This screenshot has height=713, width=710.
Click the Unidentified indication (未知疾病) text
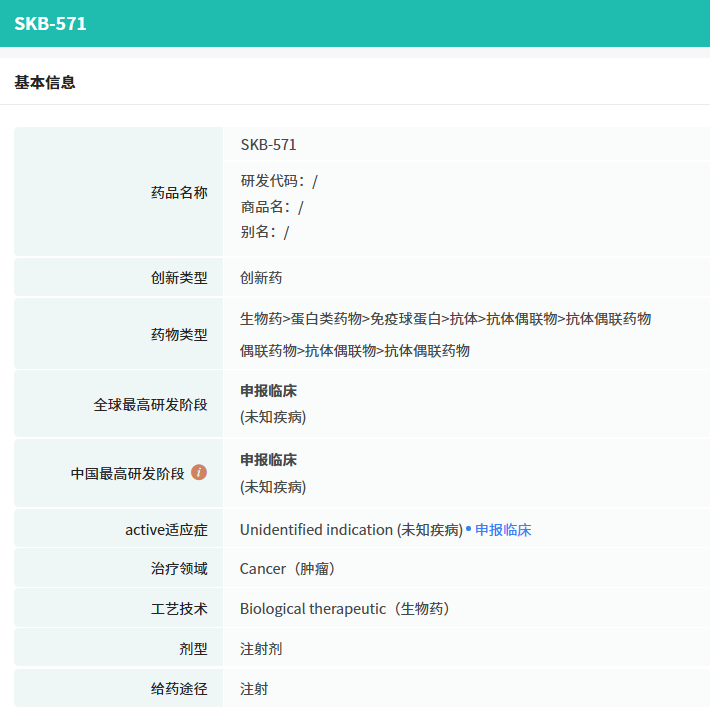pyautogui.click(x=351, y=530)
